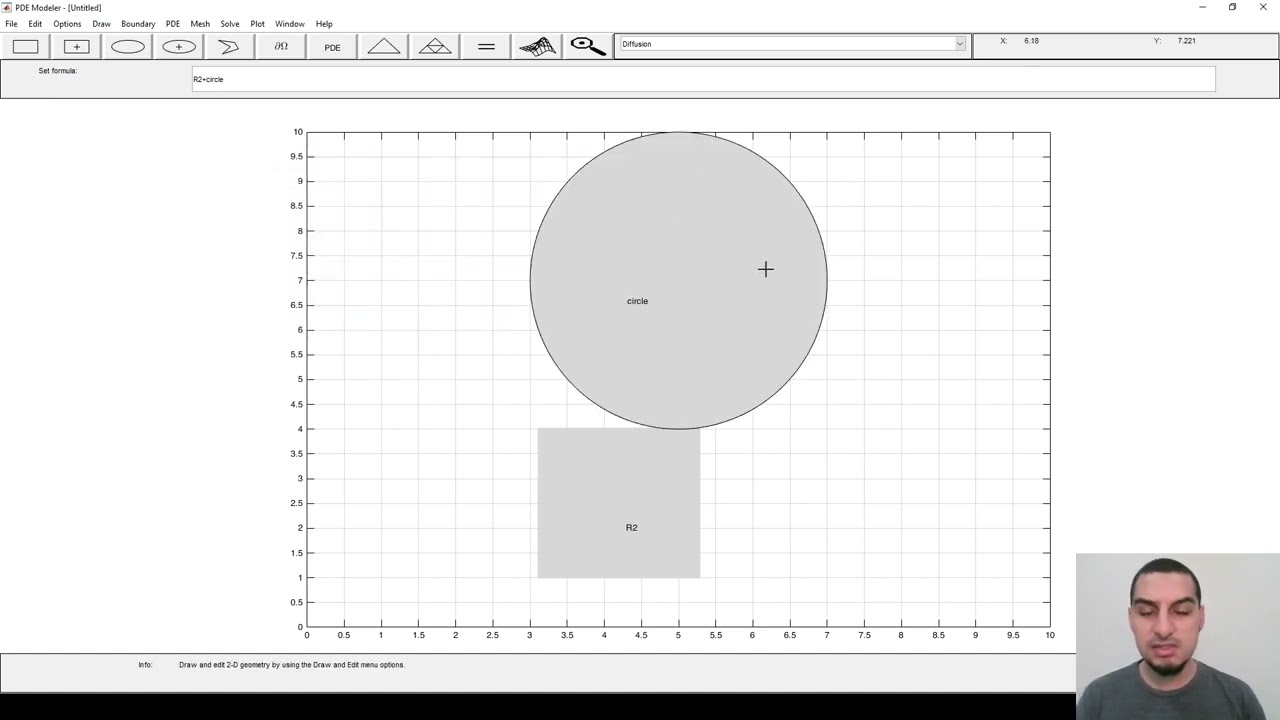Select the draw polygon tool
Image resolution: width=1280 pixels, height=720 pixels.
click(x=229, y=46)
